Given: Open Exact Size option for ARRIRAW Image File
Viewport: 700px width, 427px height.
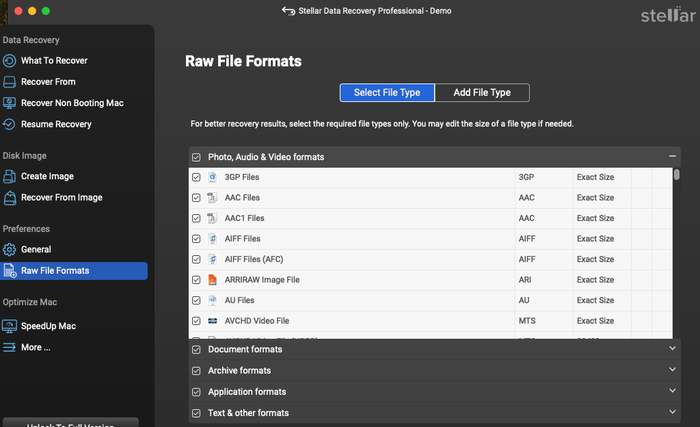Looking at the screenshot, I should coord(595,280).
